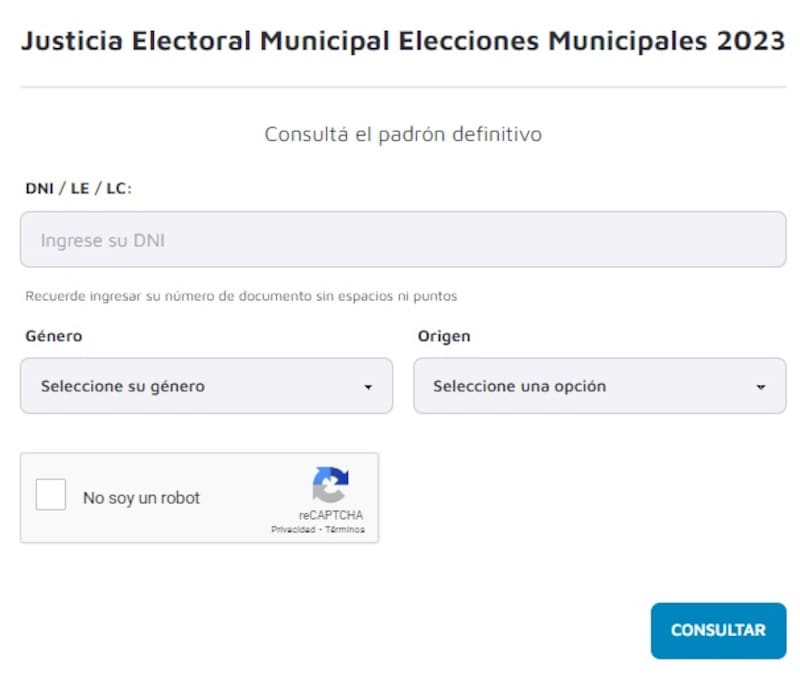Check the "No soy un robot" checkbox
Screen dimensions: 800x687
coord(51,496)
